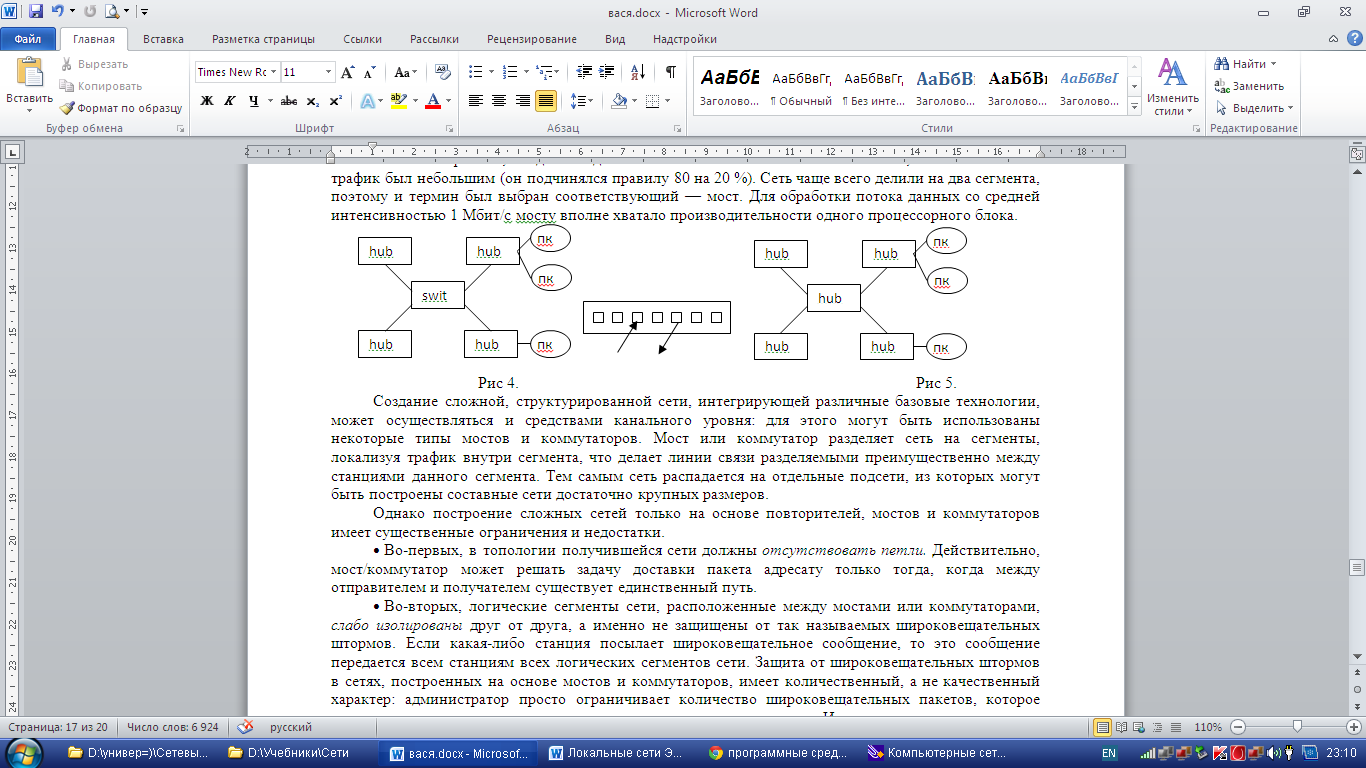Viewport: 1366px width, 768px height.
Task: Click the tab selector at ruler corner
Action: tap(13, 152)
